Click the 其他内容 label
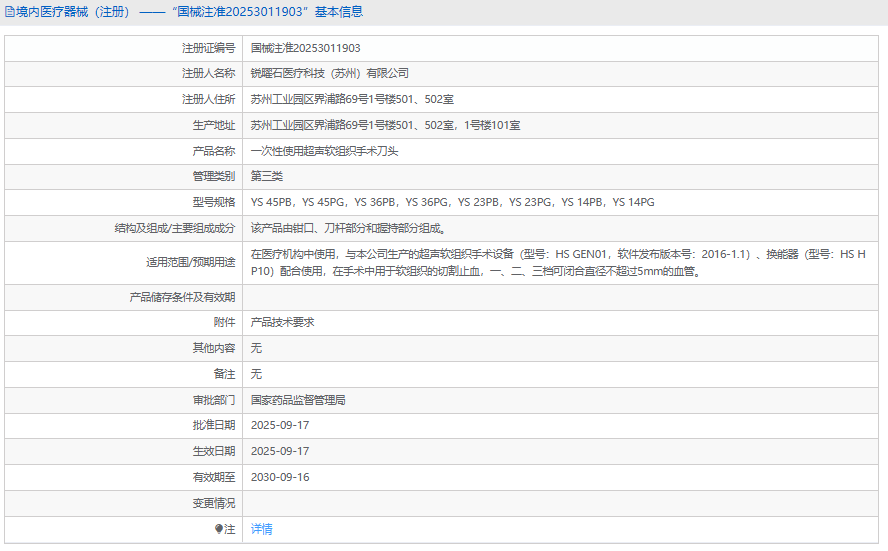This screenshot has width=888, height=551. click(214, 348)
